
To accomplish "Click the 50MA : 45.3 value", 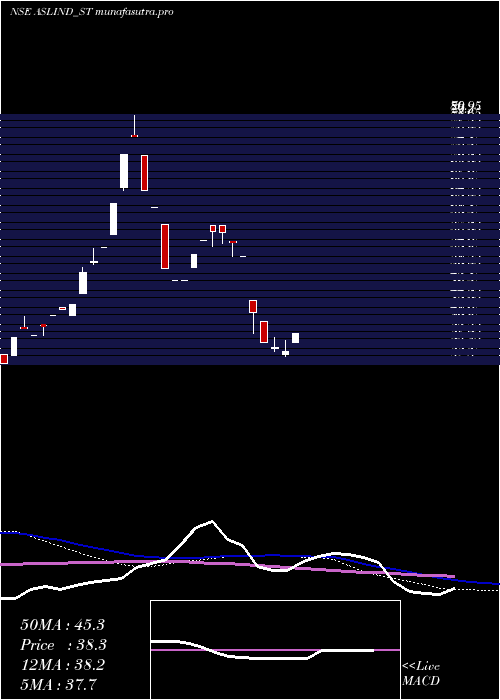I will pos(62,625).
